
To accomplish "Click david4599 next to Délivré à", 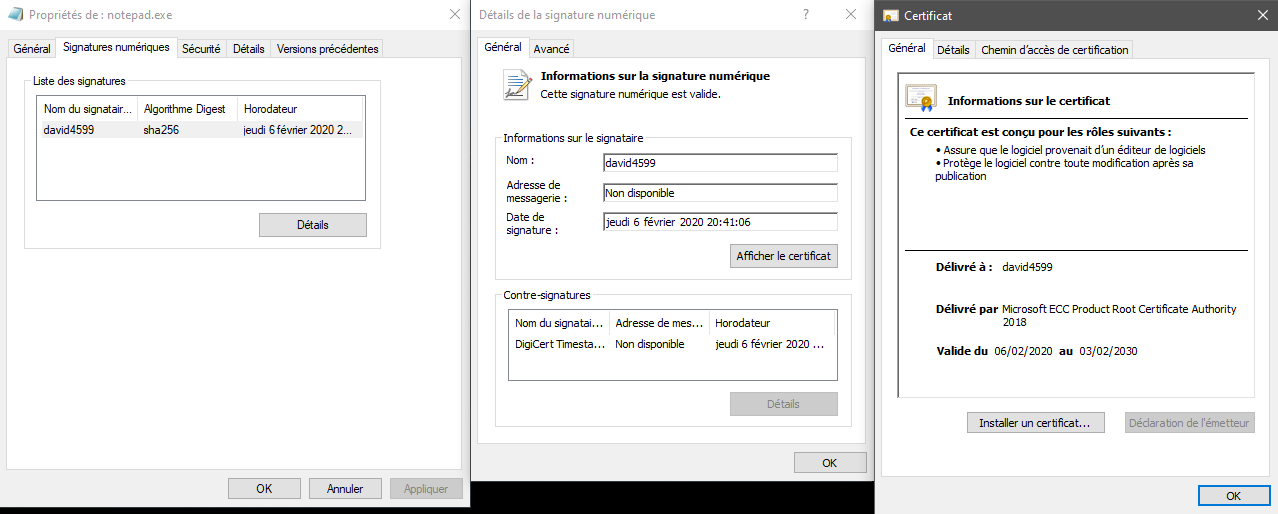I will (1027, 267).
